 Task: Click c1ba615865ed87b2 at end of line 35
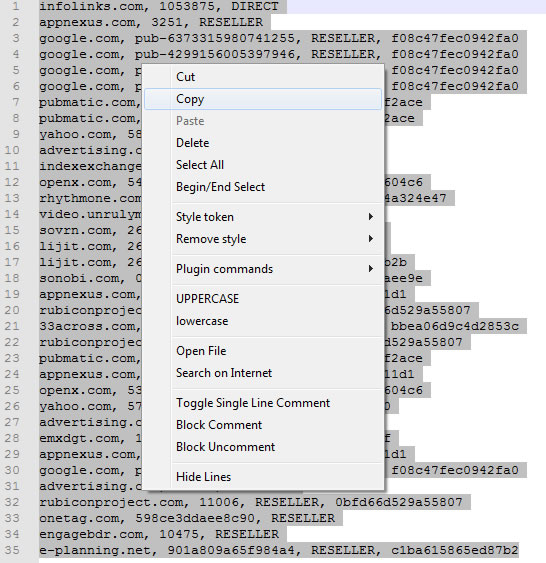[455, 550]
